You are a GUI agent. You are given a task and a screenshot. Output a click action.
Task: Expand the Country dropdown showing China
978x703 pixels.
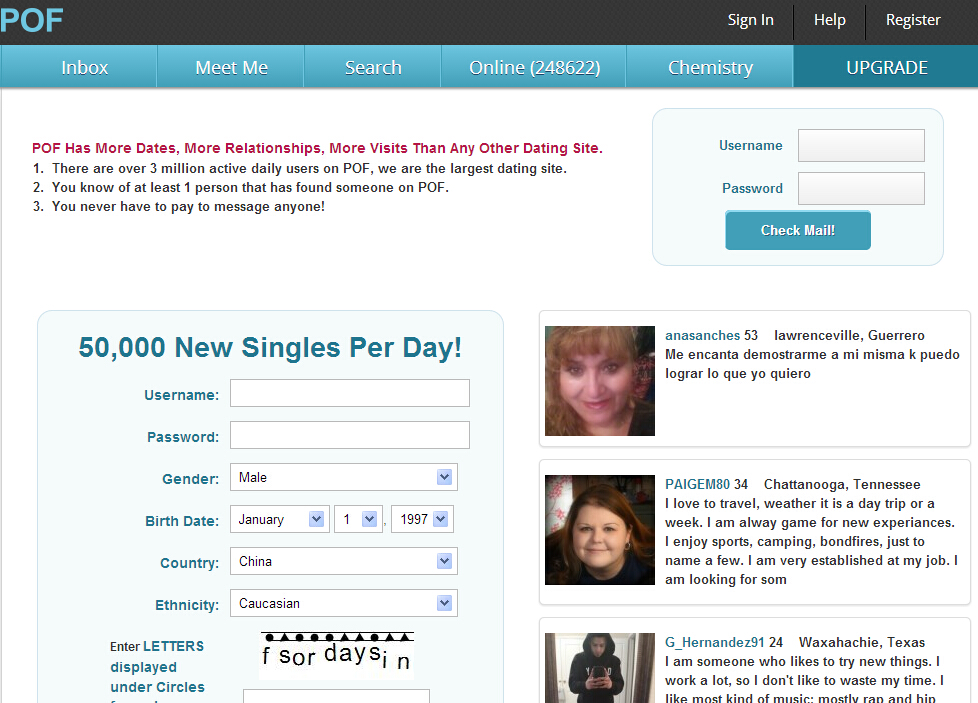(344, 561)
